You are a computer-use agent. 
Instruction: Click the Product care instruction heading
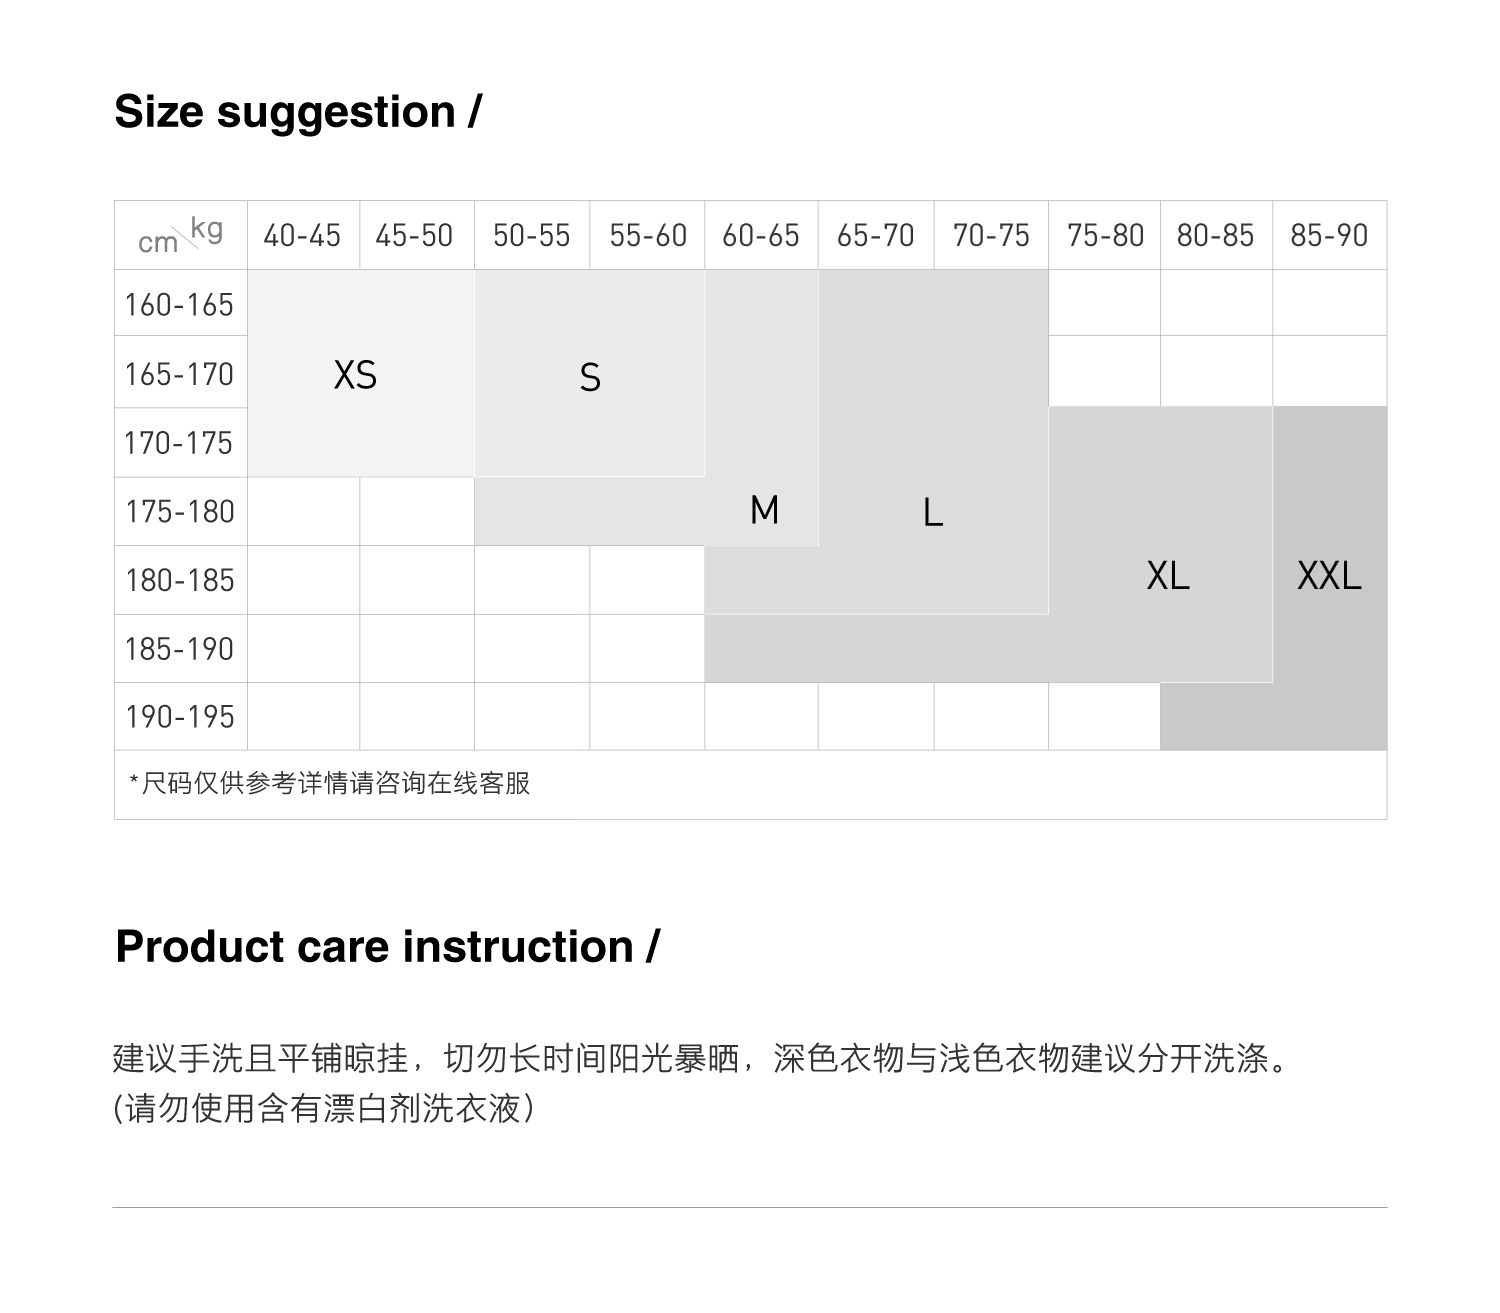pyautogui.click(x=387, y=946)
